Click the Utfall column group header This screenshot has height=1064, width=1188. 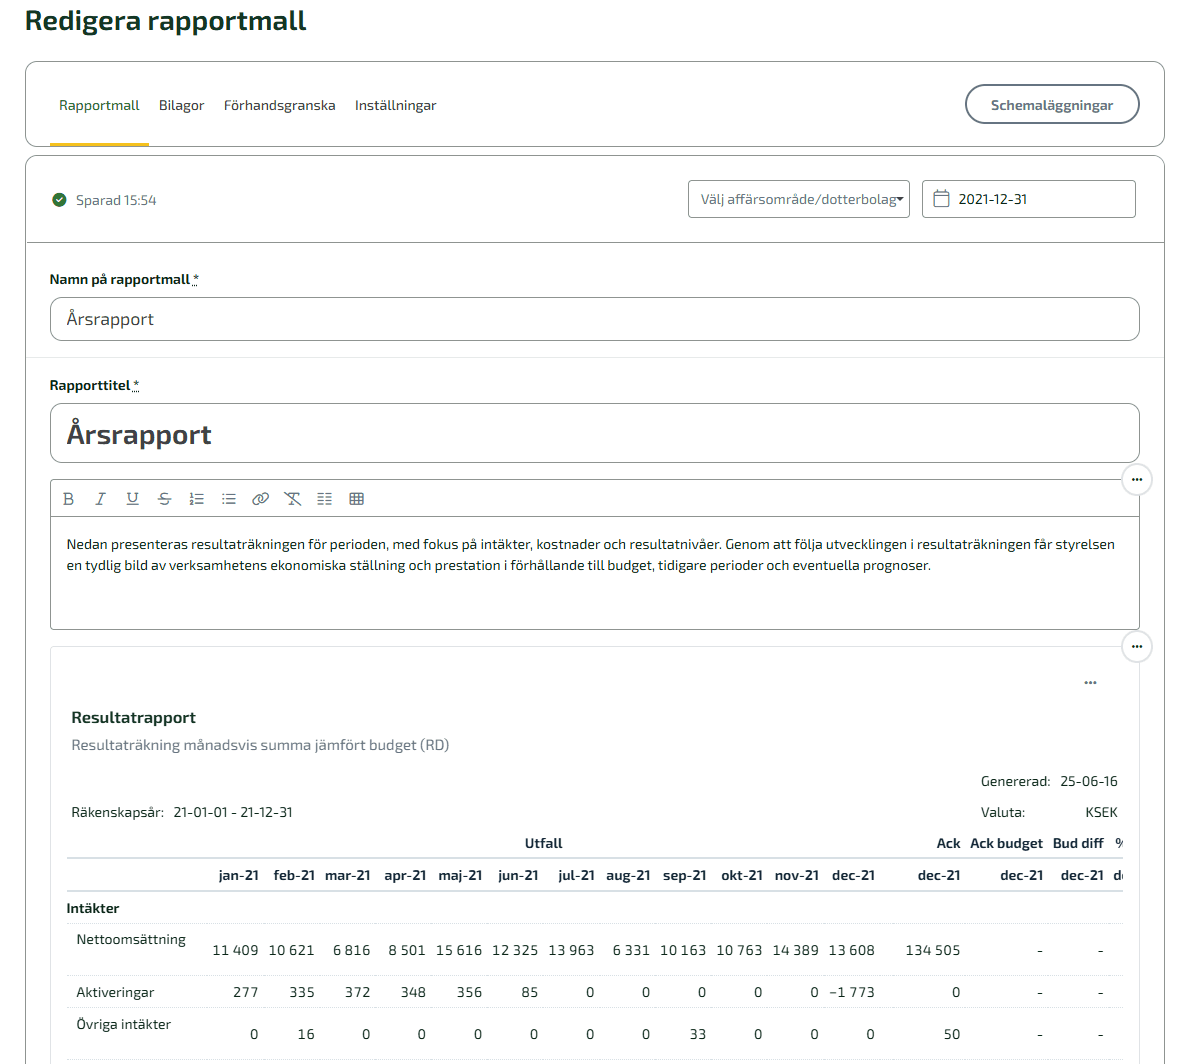pyautogui.click(x=543, y=843)
